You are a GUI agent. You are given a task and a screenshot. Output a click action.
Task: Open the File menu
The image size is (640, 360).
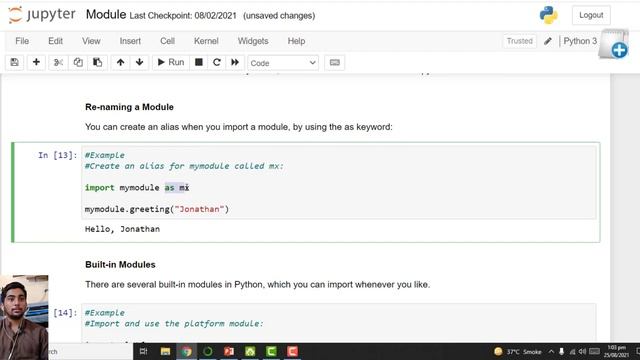click(22, 41)
